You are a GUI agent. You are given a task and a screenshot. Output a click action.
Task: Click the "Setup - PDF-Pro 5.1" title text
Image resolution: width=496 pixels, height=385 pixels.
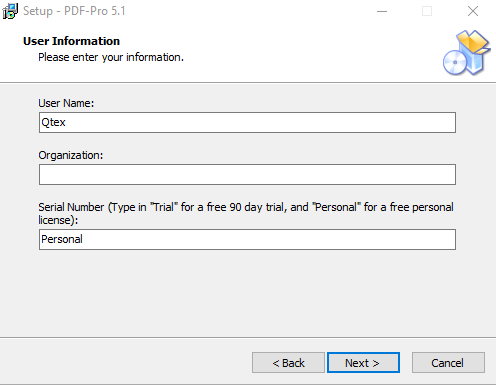[74, 11]
